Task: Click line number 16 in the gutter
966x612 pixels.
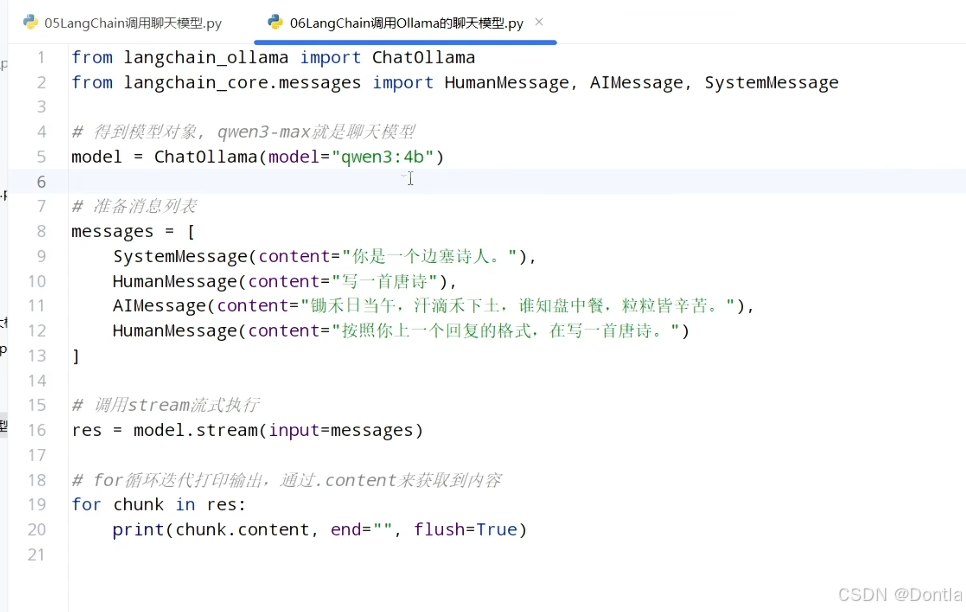Action: point(37,430)
